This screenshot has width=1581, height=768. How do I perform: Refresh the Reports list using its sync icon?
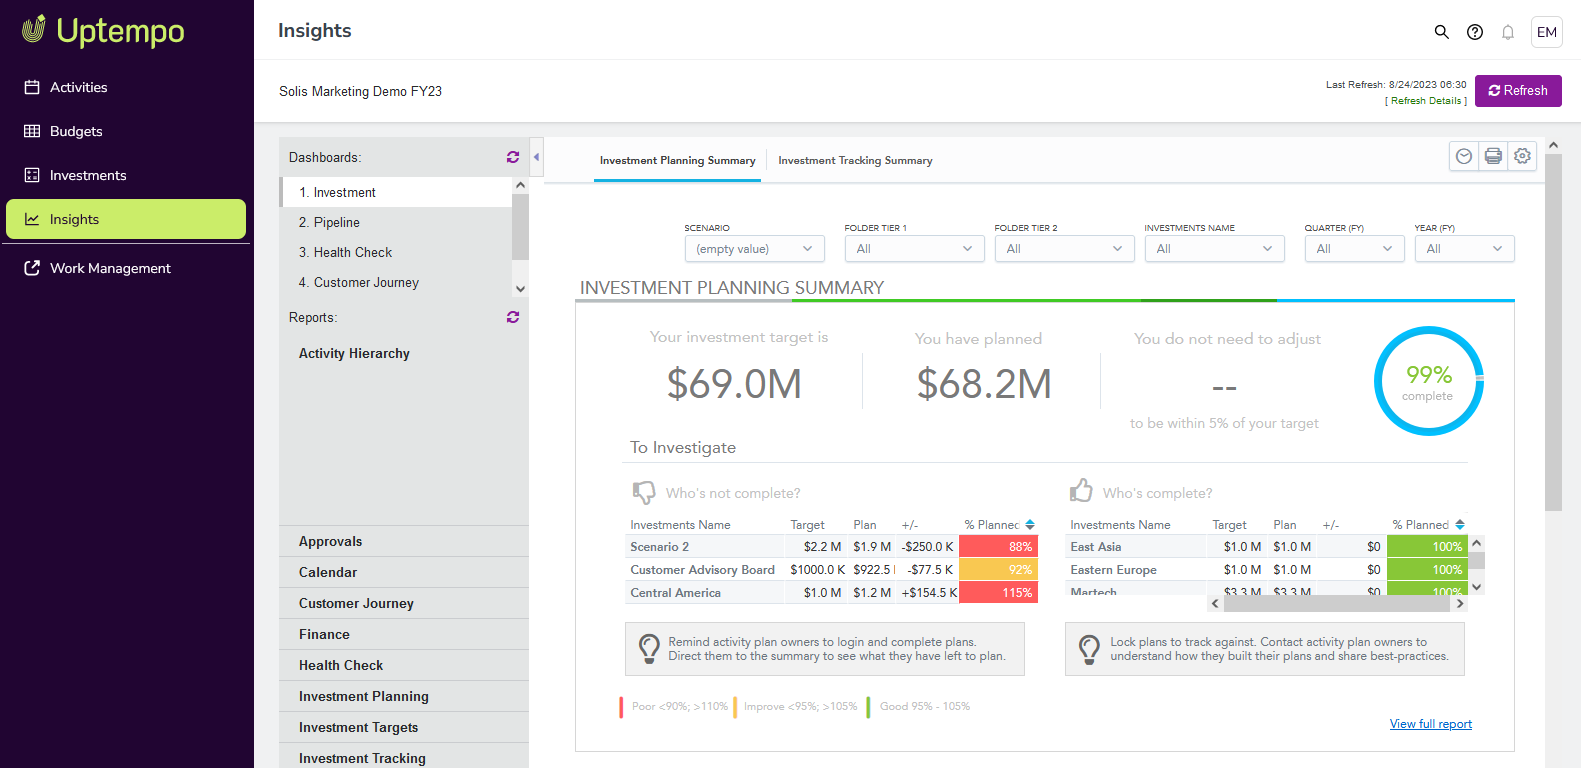[x=513, y=317]
